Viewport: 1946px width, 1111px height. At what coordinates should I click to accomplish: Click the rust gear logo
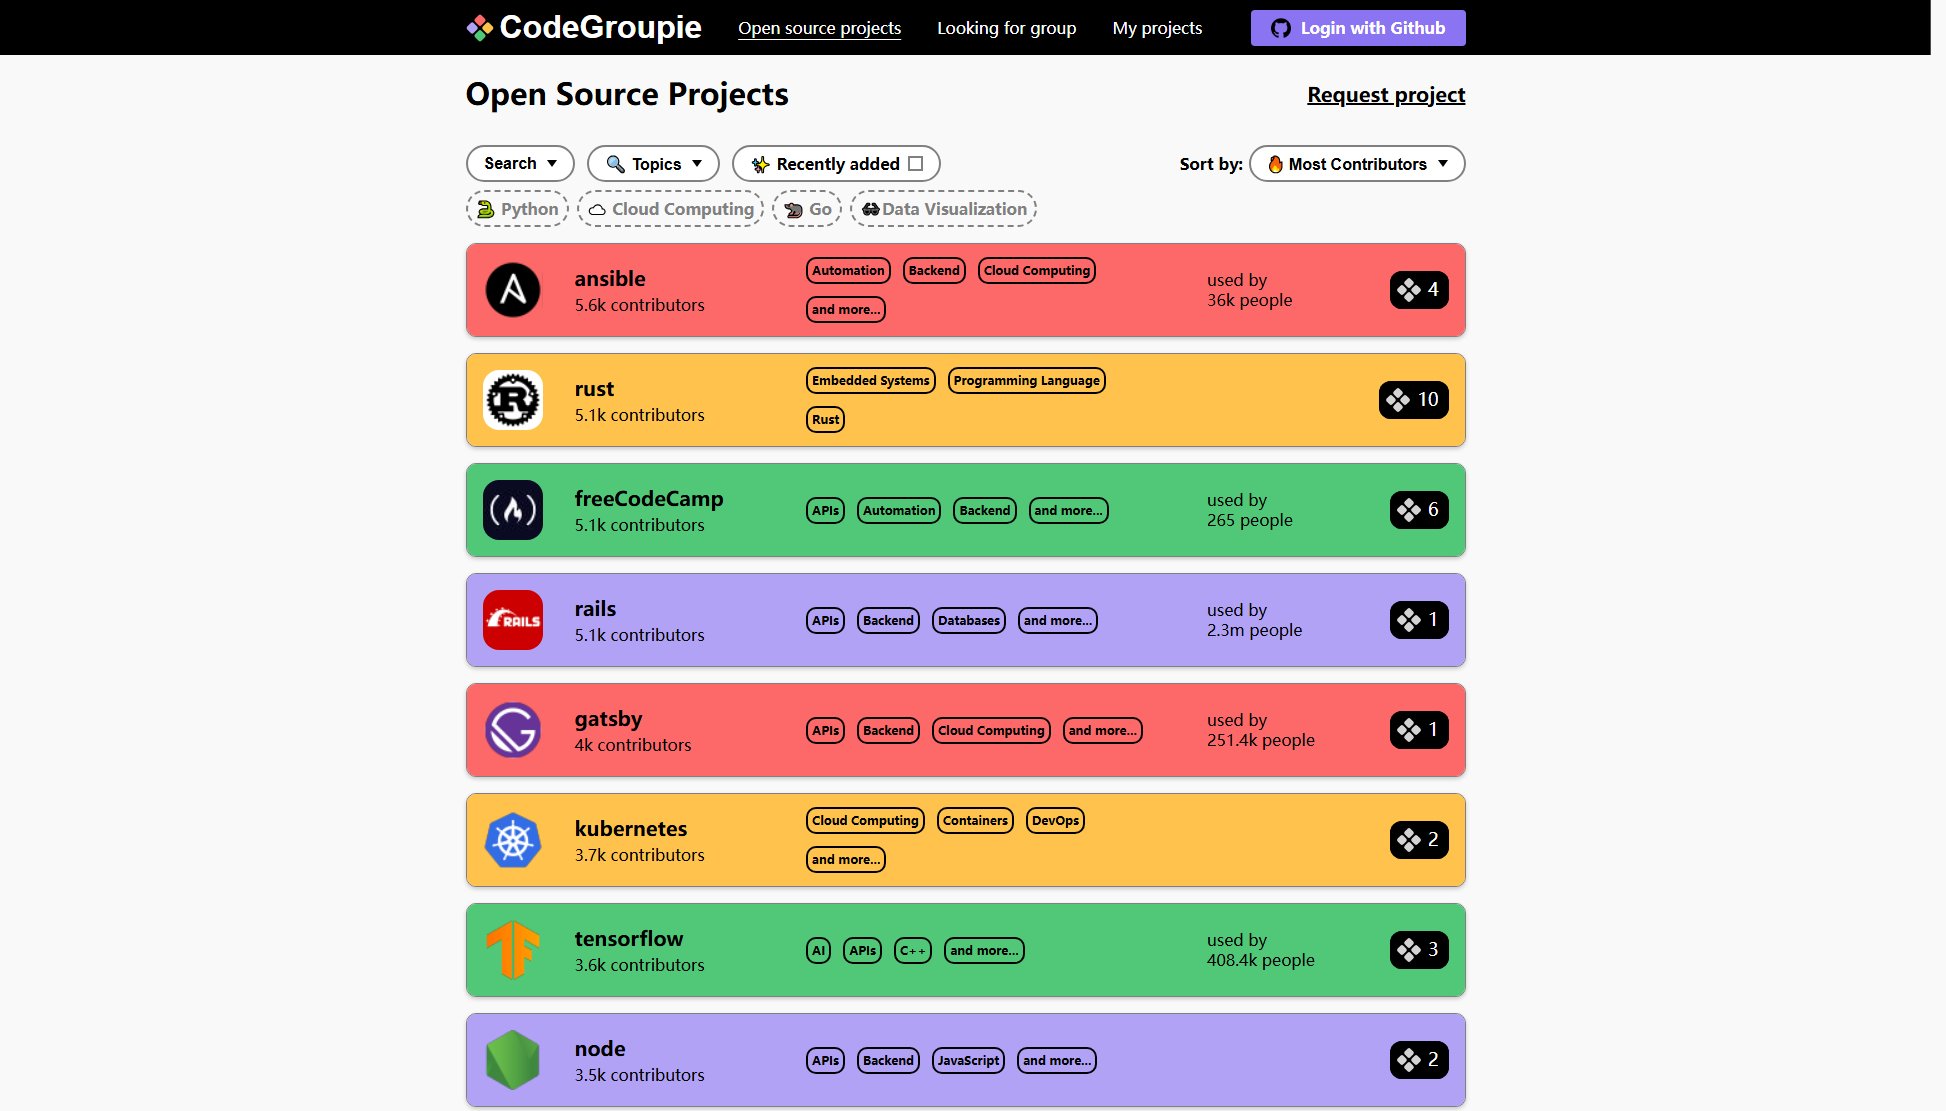pyautogui.click(x=513, y=400)
